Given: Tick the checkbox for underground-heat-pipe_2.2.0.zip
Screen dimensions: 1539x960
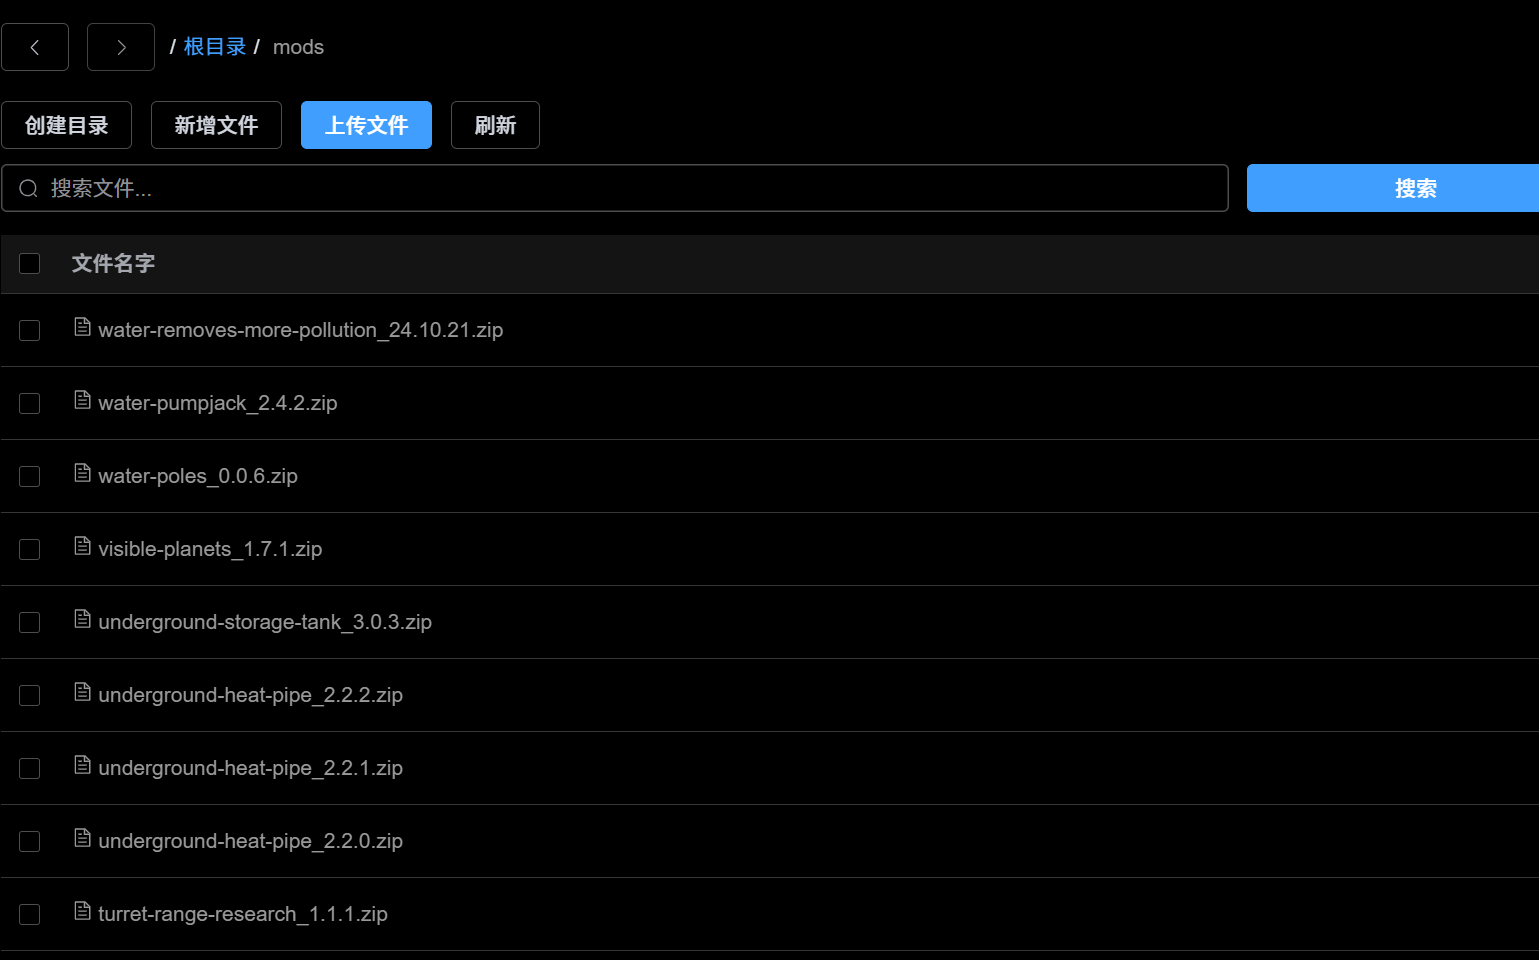Looking at the screenshot, I should pyautogui.click(x=30, y=841).
